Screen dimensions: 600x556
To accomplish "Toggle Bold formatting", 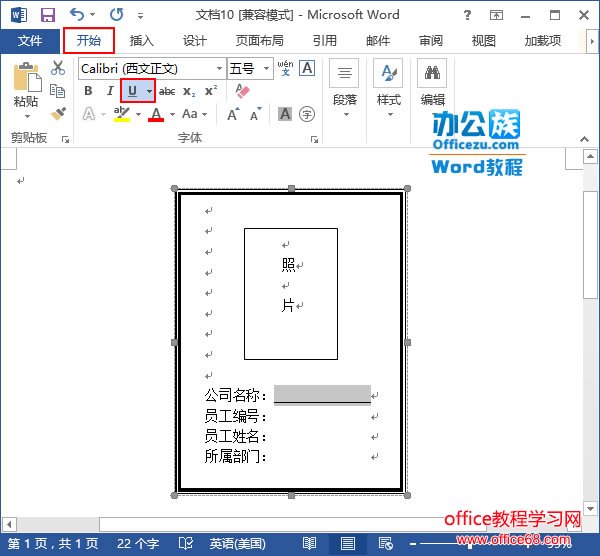I will (x=88, y=91).
